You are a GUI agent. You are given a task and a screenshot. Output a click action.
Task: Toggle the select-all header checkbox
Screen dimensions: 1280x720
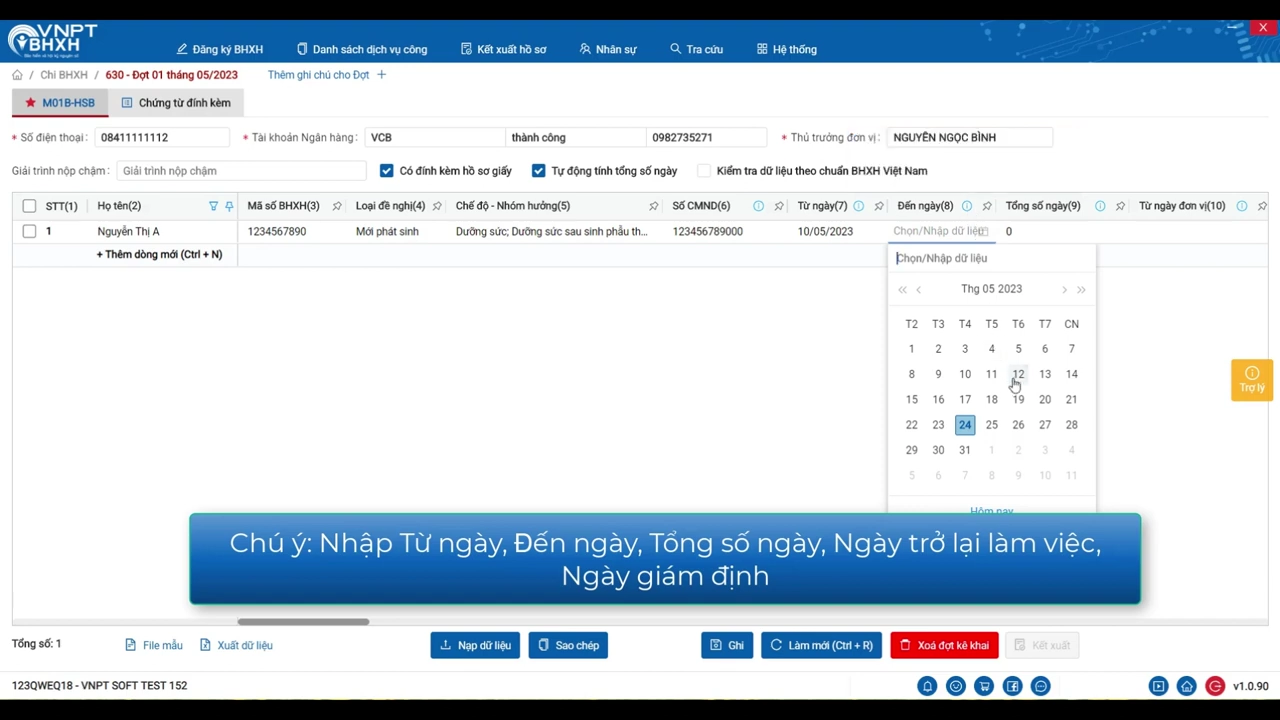(29, 206)
